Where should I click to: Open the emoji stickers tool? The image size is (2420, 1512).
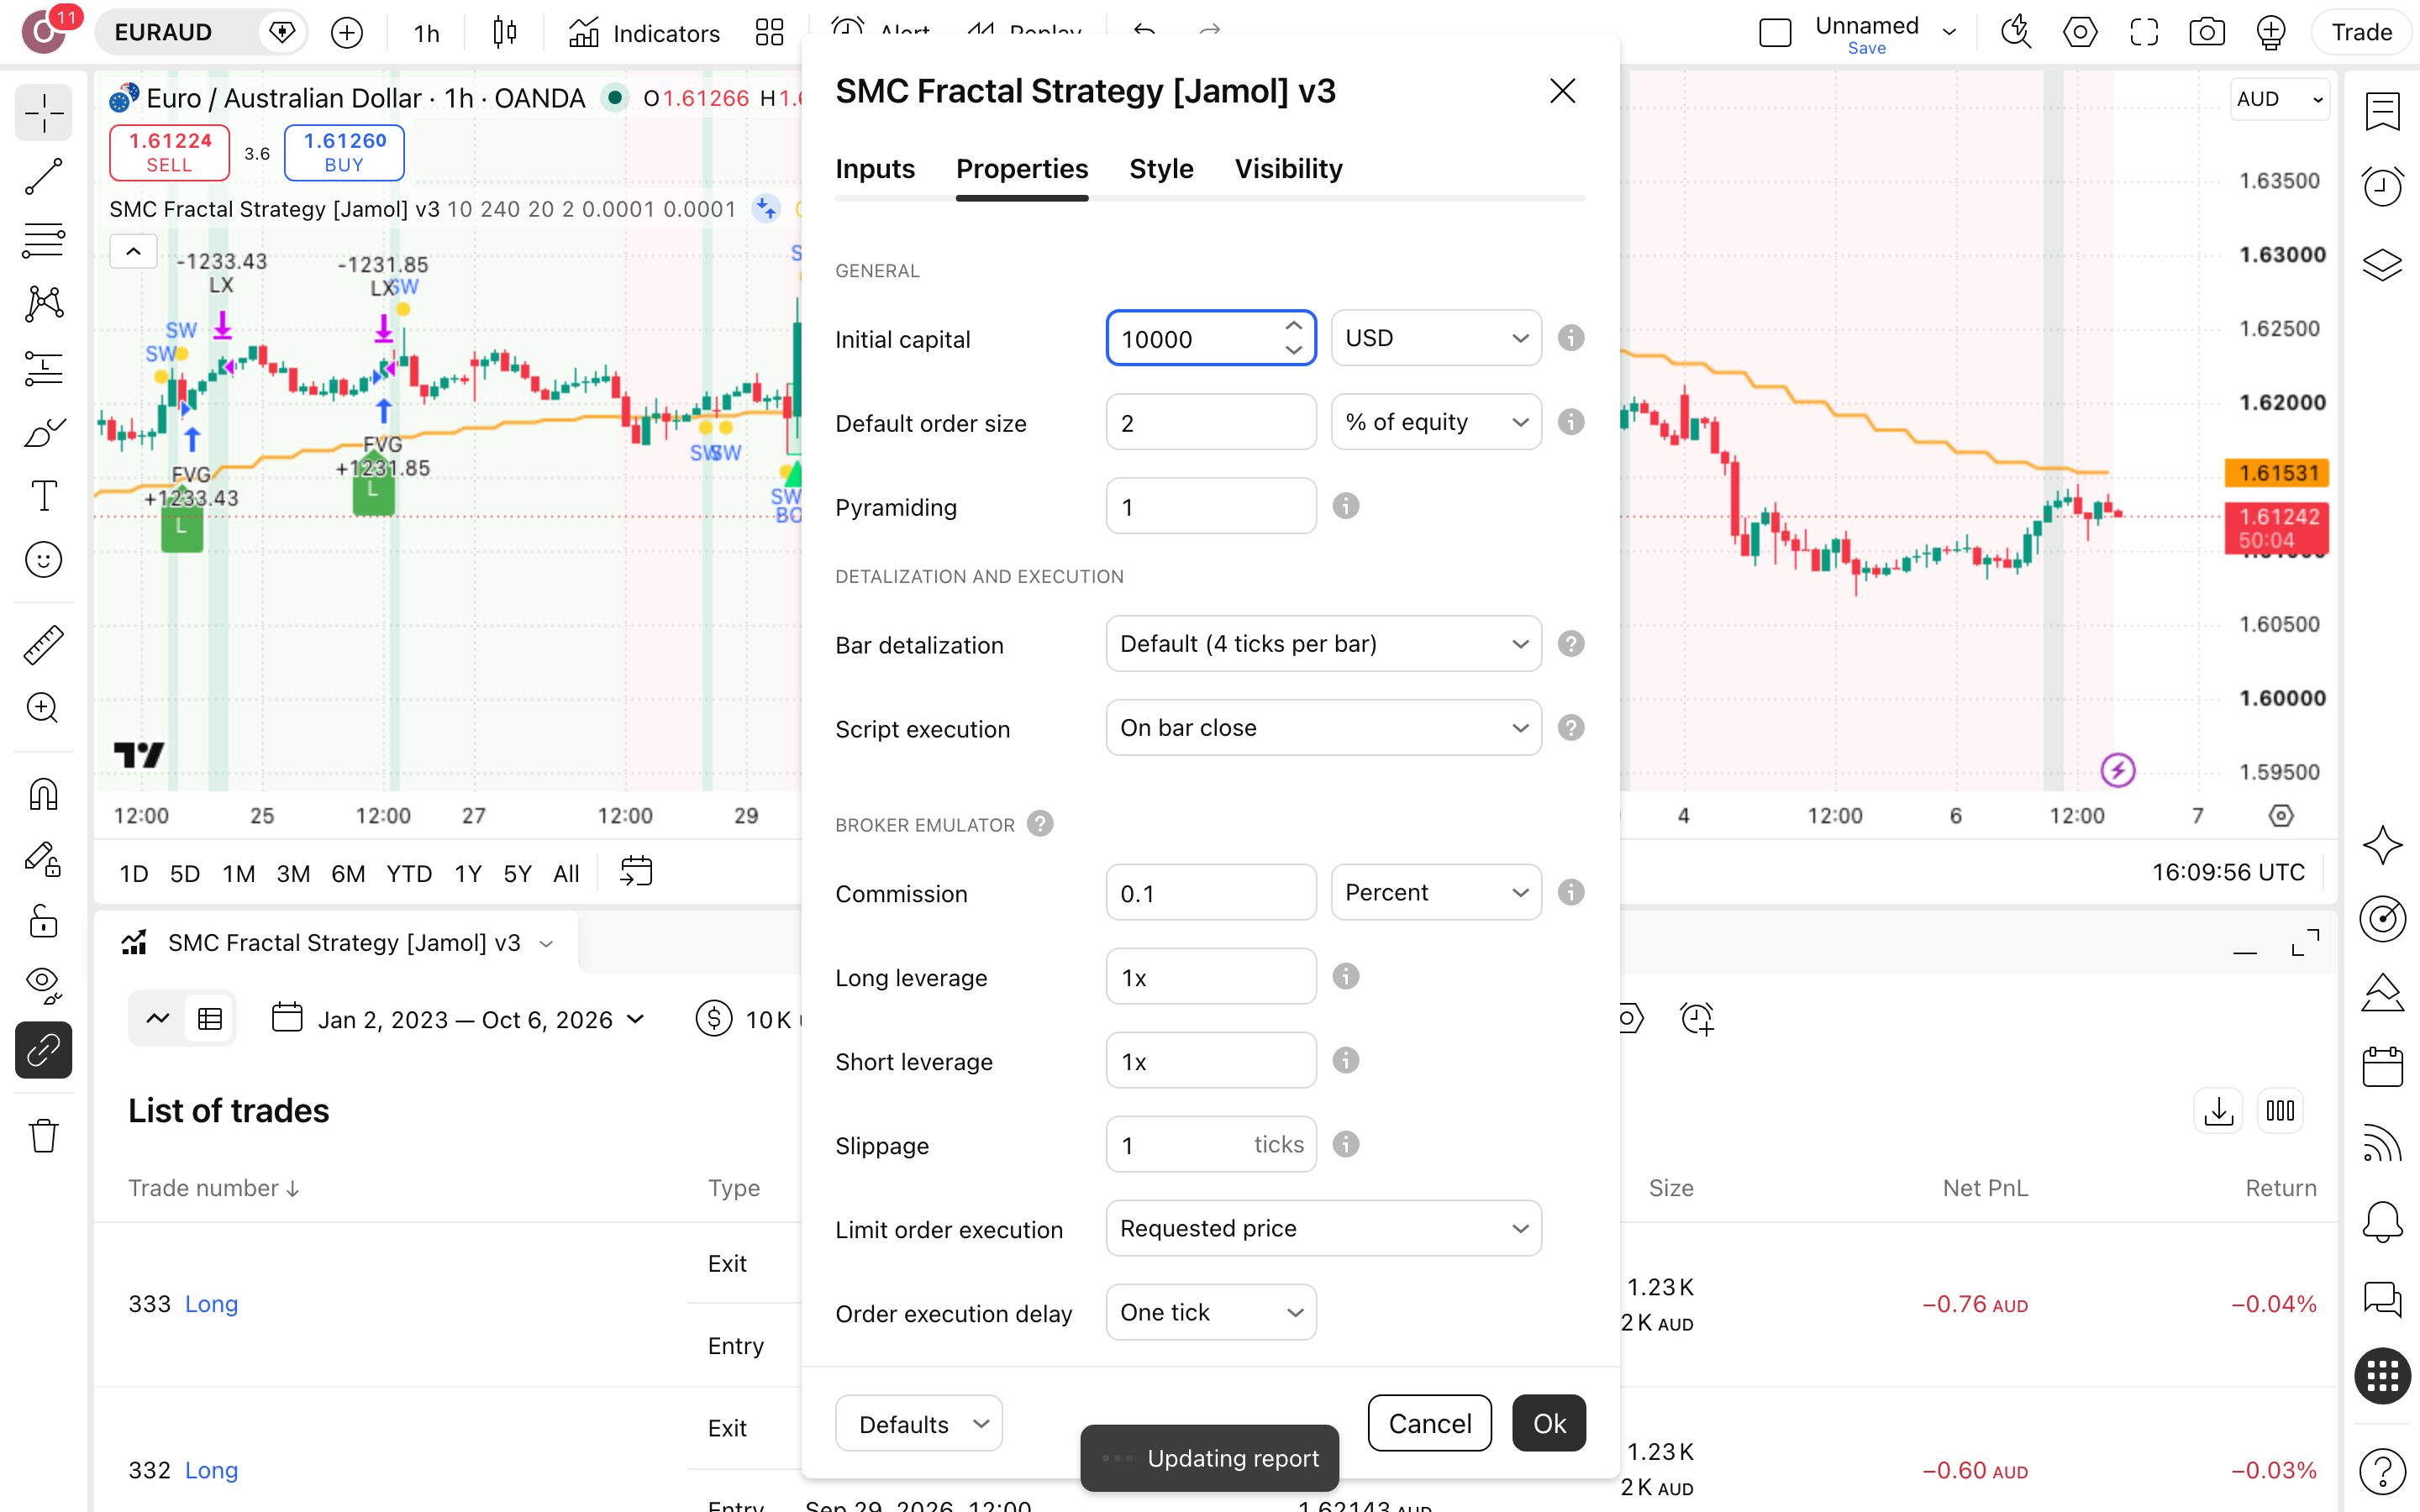(x=43, y=560)
